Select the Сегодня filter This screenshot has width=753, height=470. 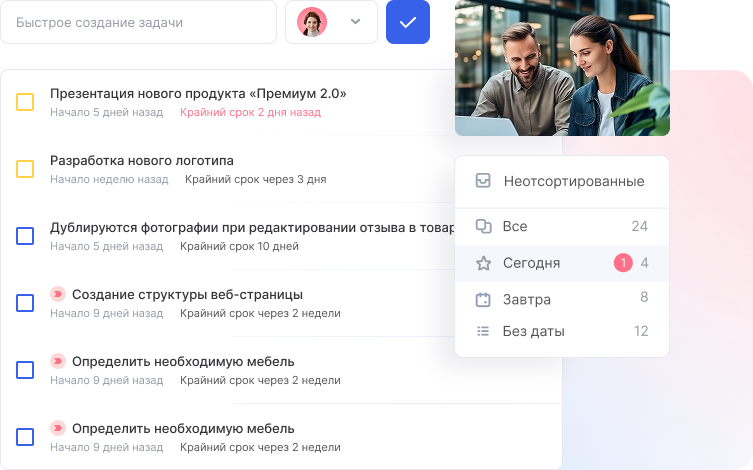[x=562, y=263]
